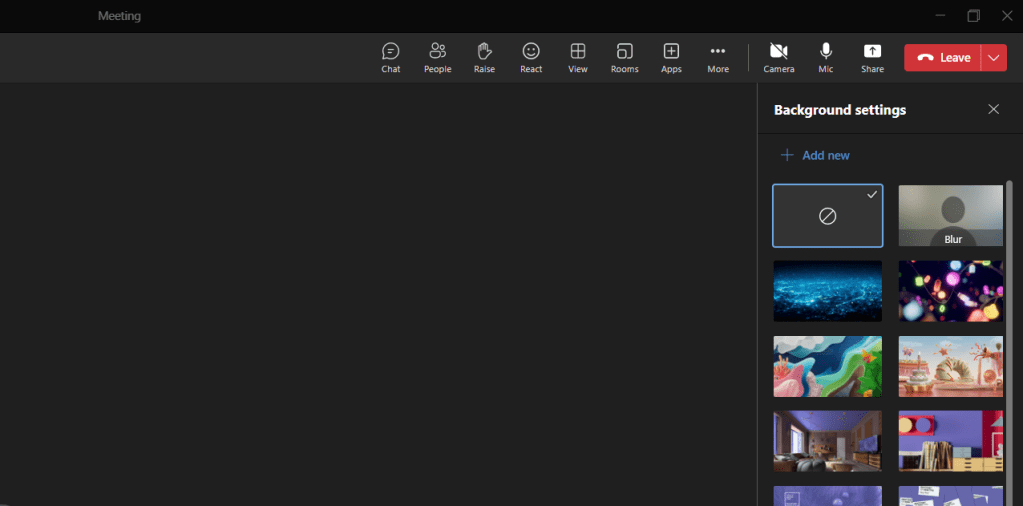Click Add new background link
Image resolution: width=1023 pixels, height=506 pixels.
coord(816,155)
